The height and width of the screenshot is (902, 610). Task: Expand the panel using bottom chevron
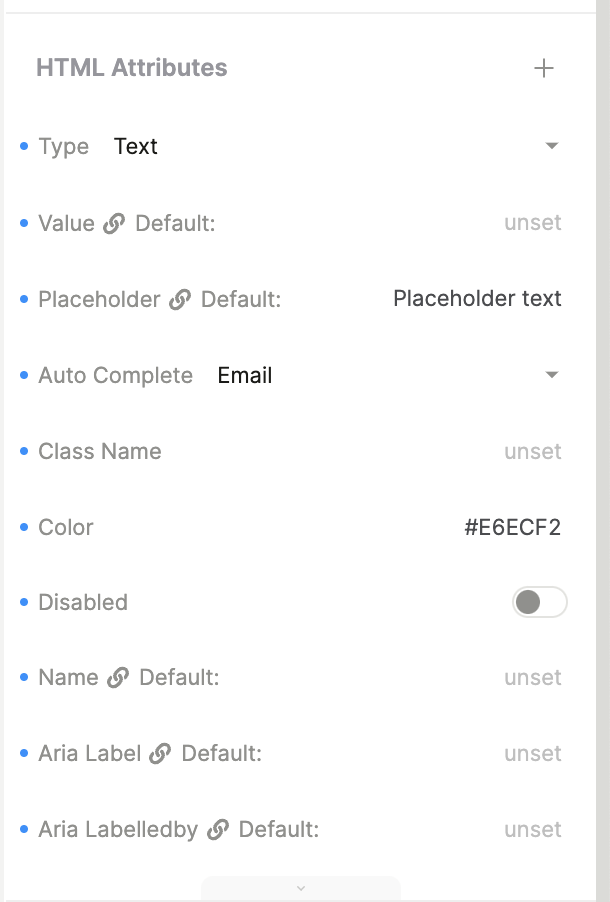point(301,888)
